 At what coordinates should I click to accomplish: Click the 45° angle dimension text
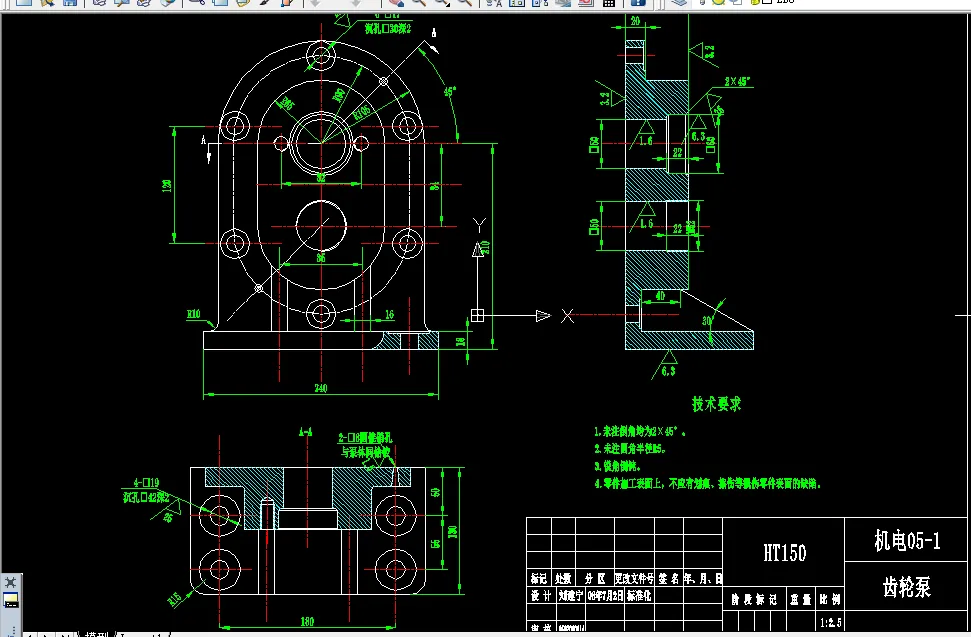pyautogui.click(x=450, y=91)
